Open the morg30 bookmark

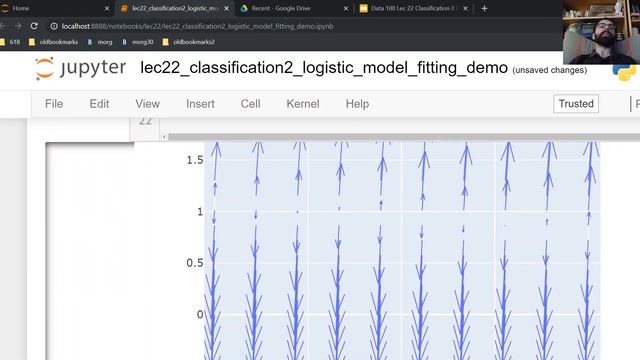point(138,42)
